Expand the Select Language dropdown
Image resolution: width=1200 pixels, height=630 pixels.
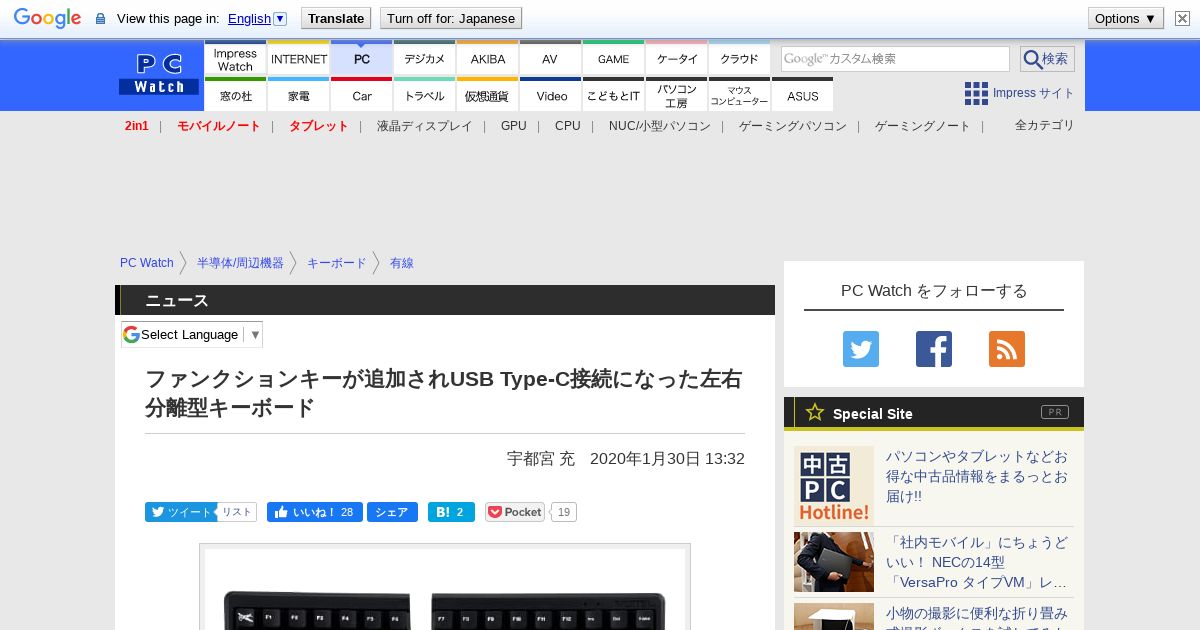192,335
